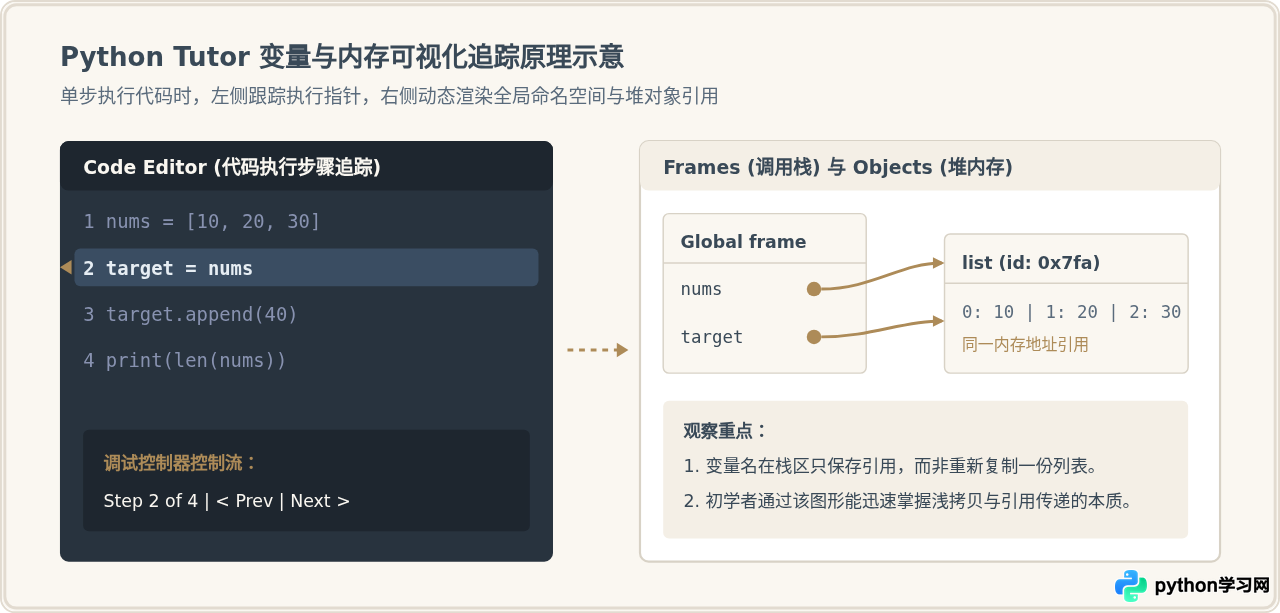Select code line 4 print(len(nums))

point(185,360)
